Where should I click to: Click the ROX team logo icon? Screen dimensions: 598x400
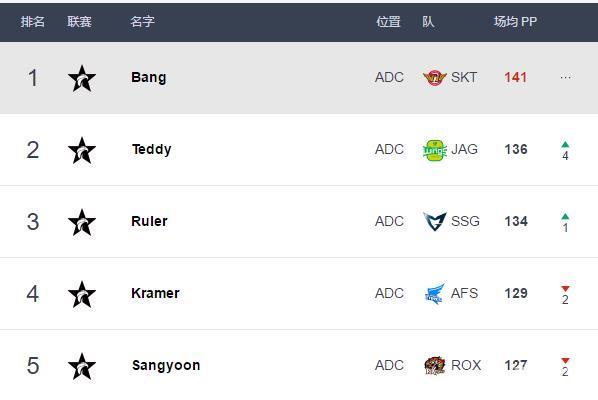(x=435, y=365)
